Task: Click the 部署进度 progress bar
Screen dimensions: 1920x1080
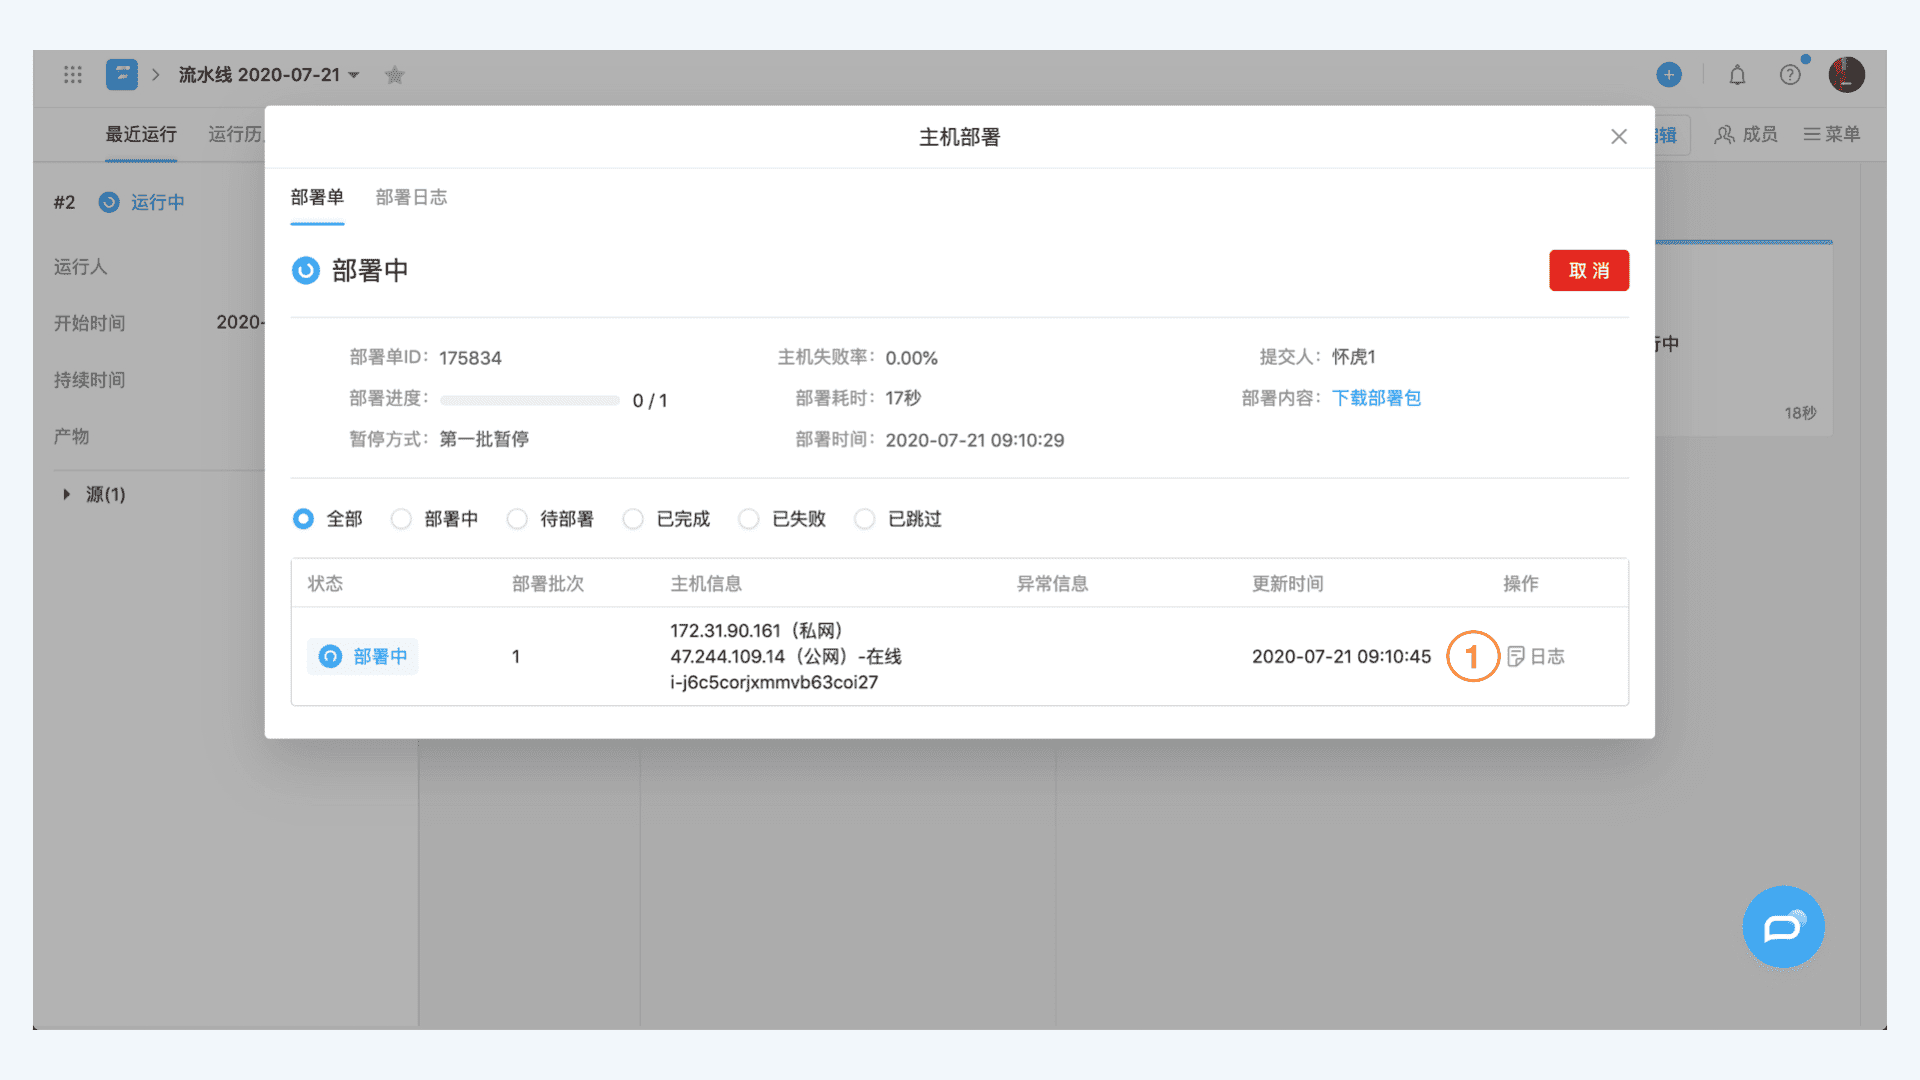Action: point(529,400)
